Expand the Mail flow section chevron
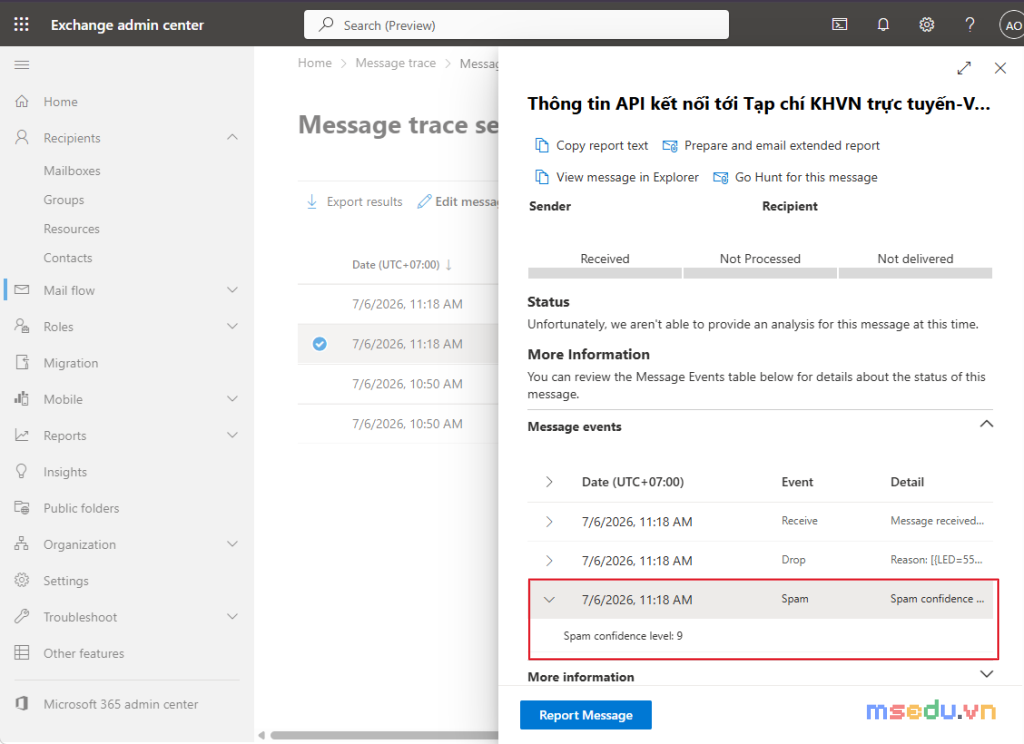 pyautogui.click(x=232, y=289)
